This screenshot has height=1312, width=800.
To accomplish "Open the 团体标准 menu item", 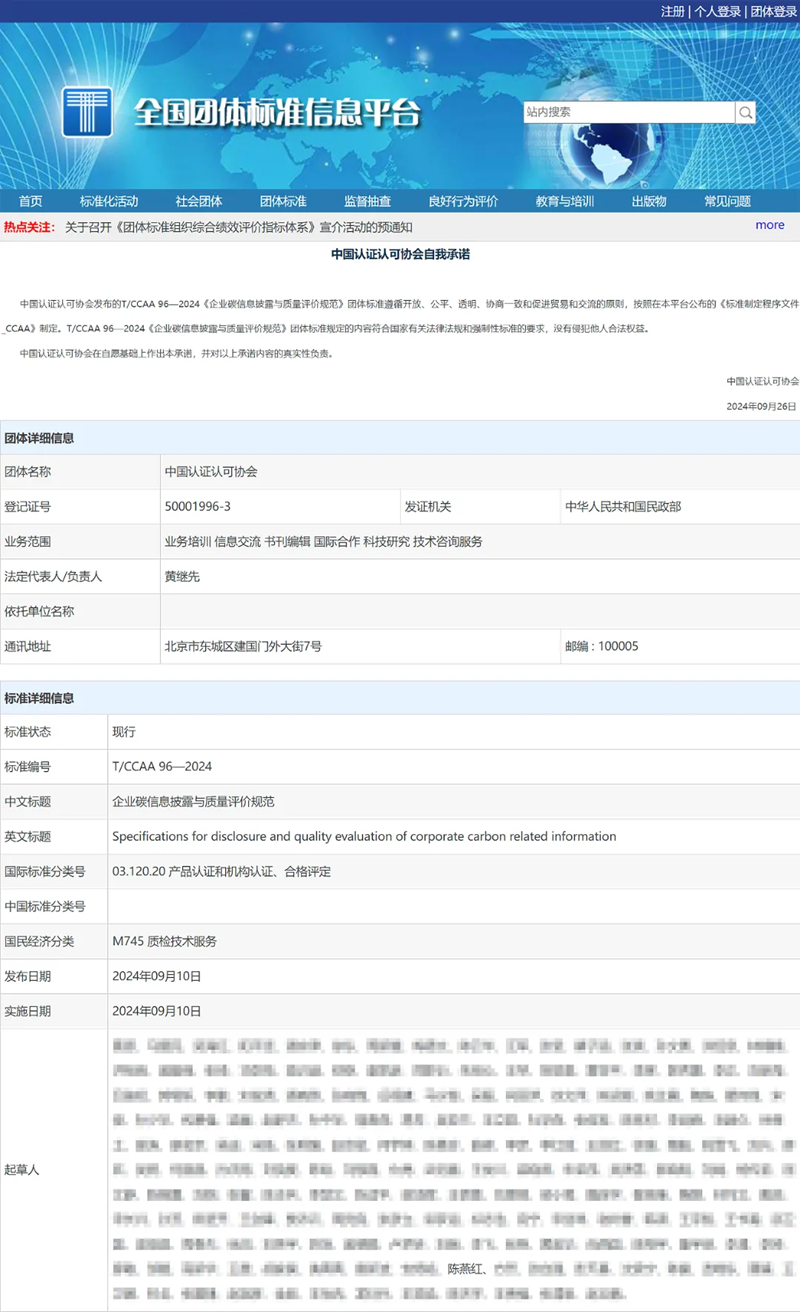I will point(283,201).
